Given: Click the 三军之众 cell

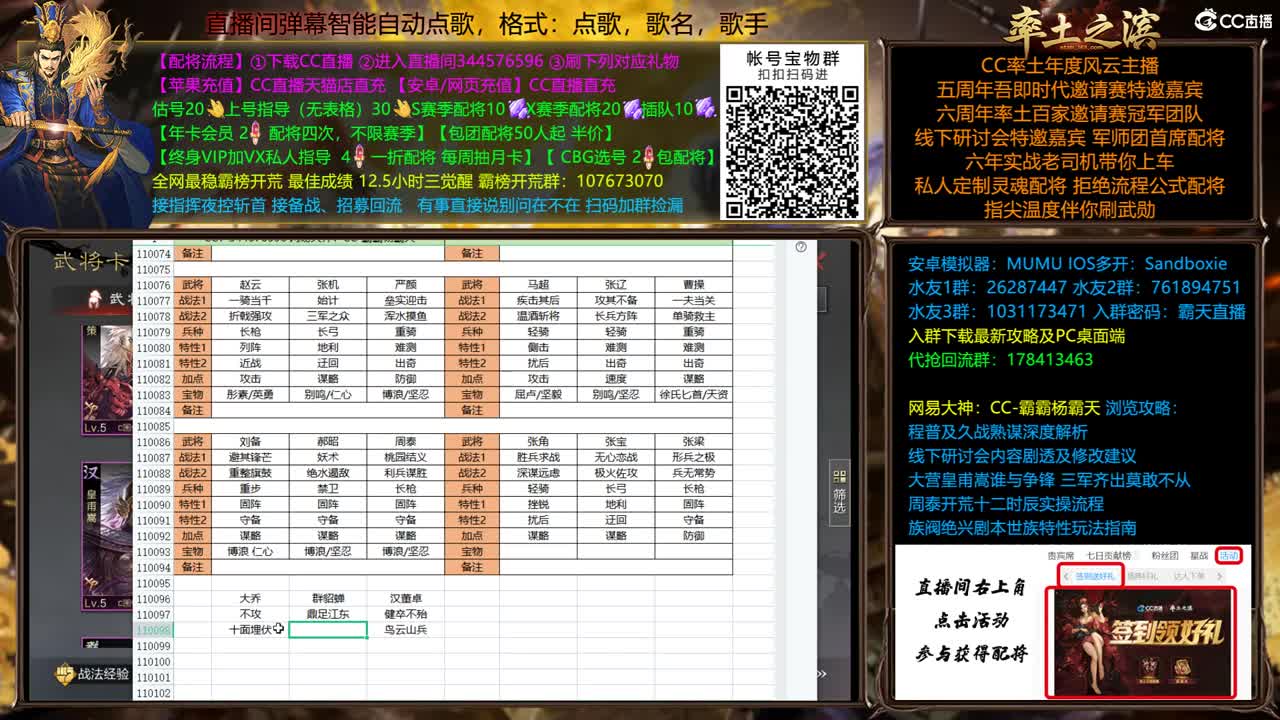Looking at the screenshot, I should click(x=328, y=316).
